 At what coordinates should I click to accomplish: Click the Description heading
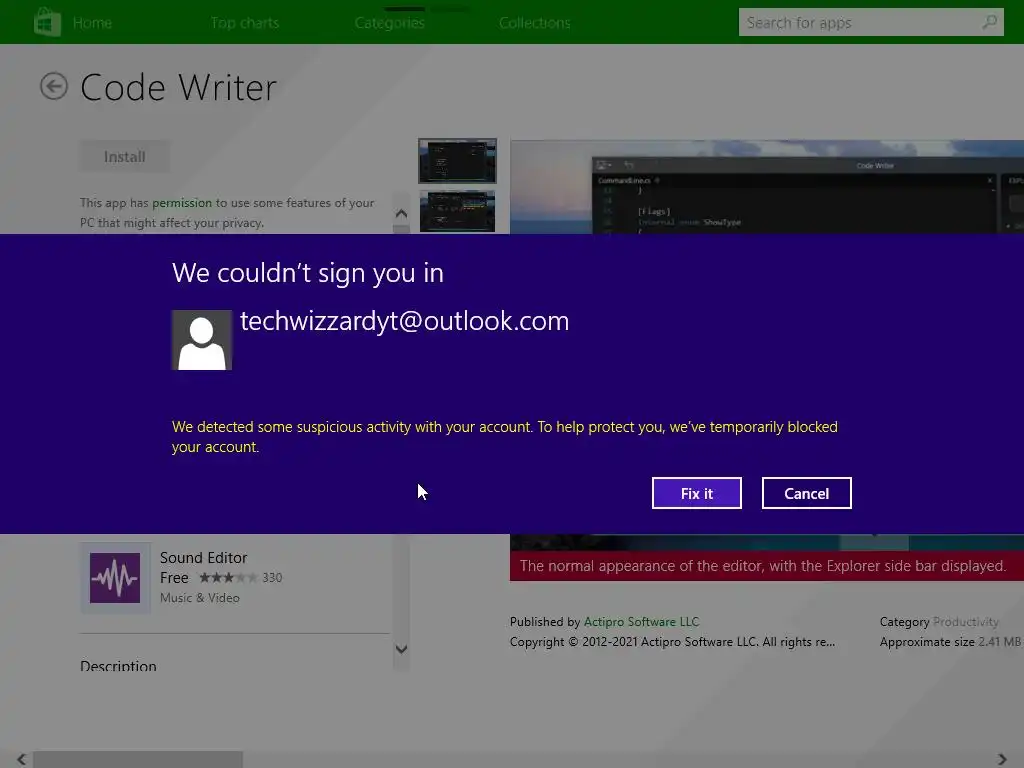click(118, 666)
